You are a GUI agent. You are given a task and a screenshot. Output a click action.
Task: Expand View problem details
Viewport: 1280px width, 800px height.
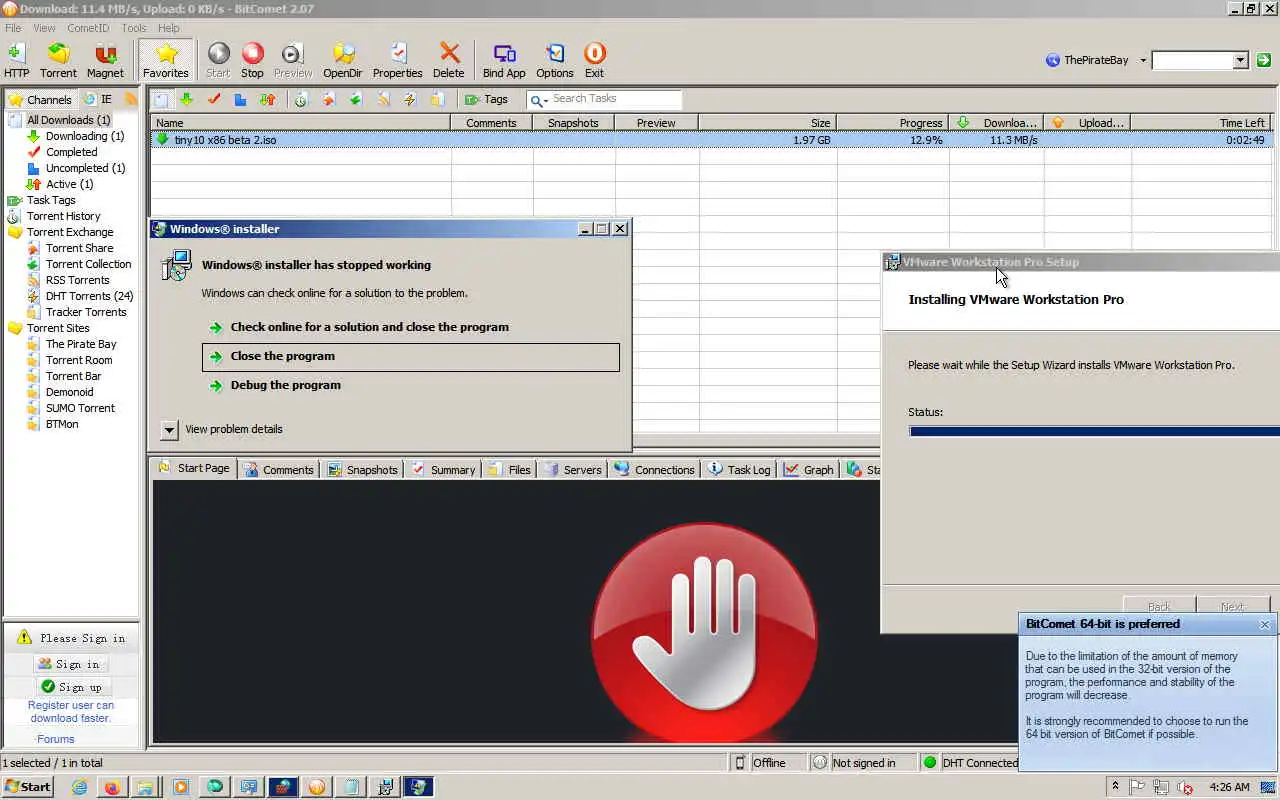click(x=169, y=430)
